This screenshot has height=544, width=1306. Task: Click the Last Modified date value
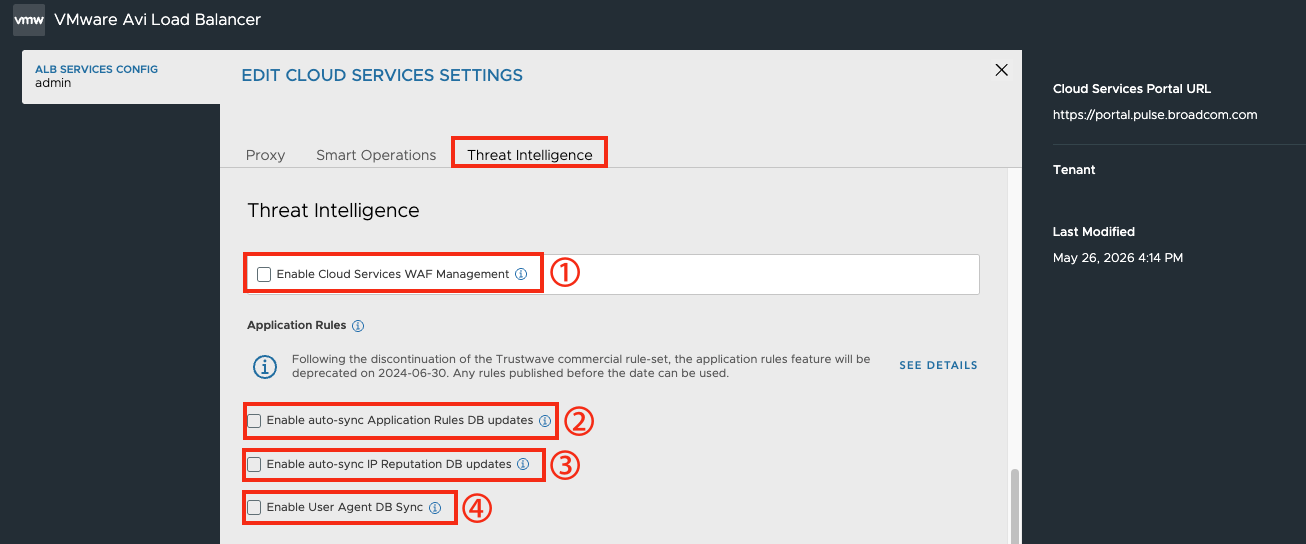tap(1118, 258)
